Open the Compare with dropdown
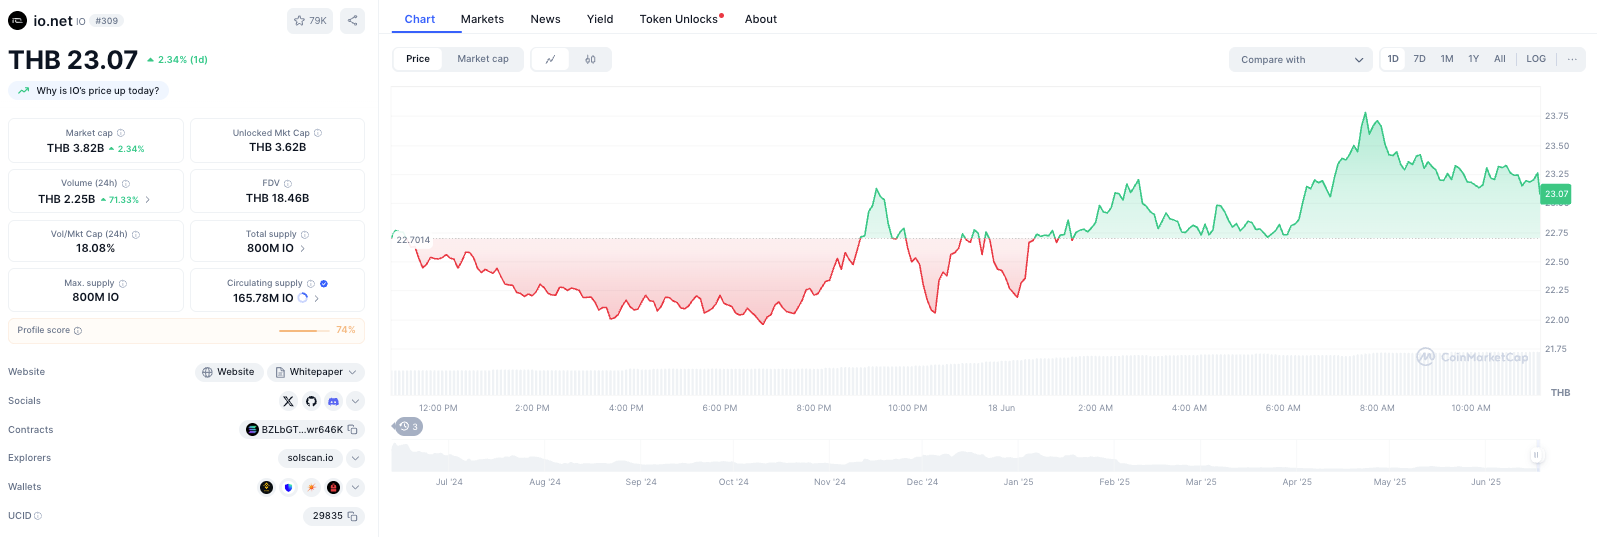Screen dimensions: 1597x537 click(1300, 60)
